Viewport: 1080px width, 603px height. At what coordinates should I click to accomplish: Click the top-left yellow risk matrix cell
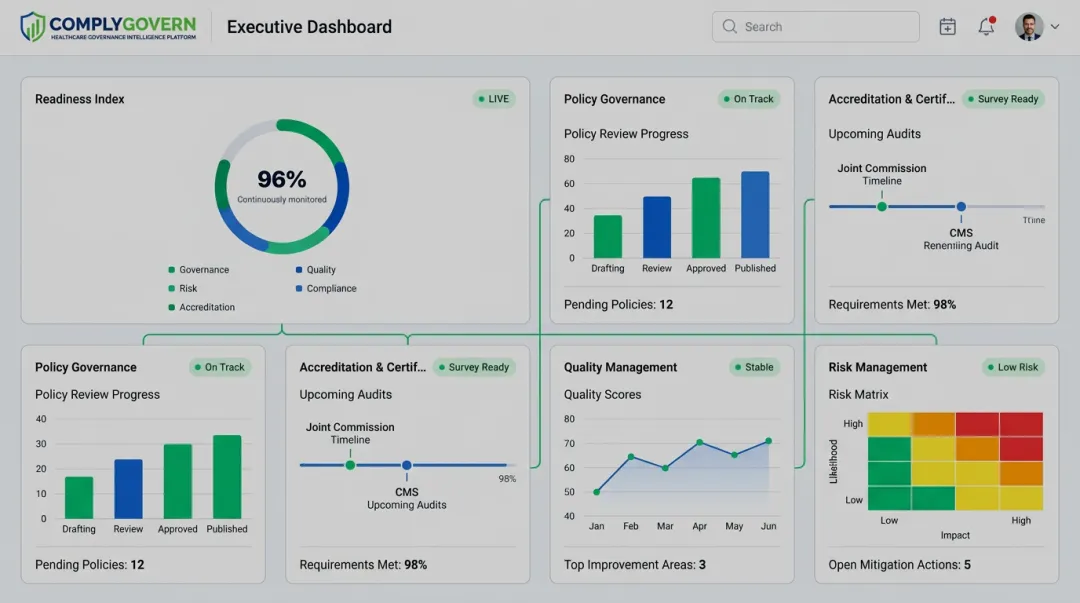click(x=889, y=424)
